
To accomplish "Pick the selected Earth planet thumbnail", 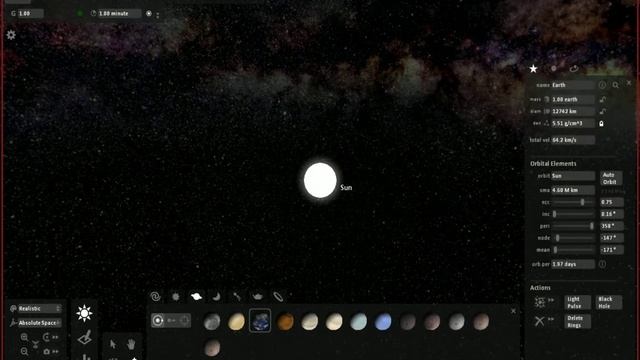I will [x=260, y=321].
